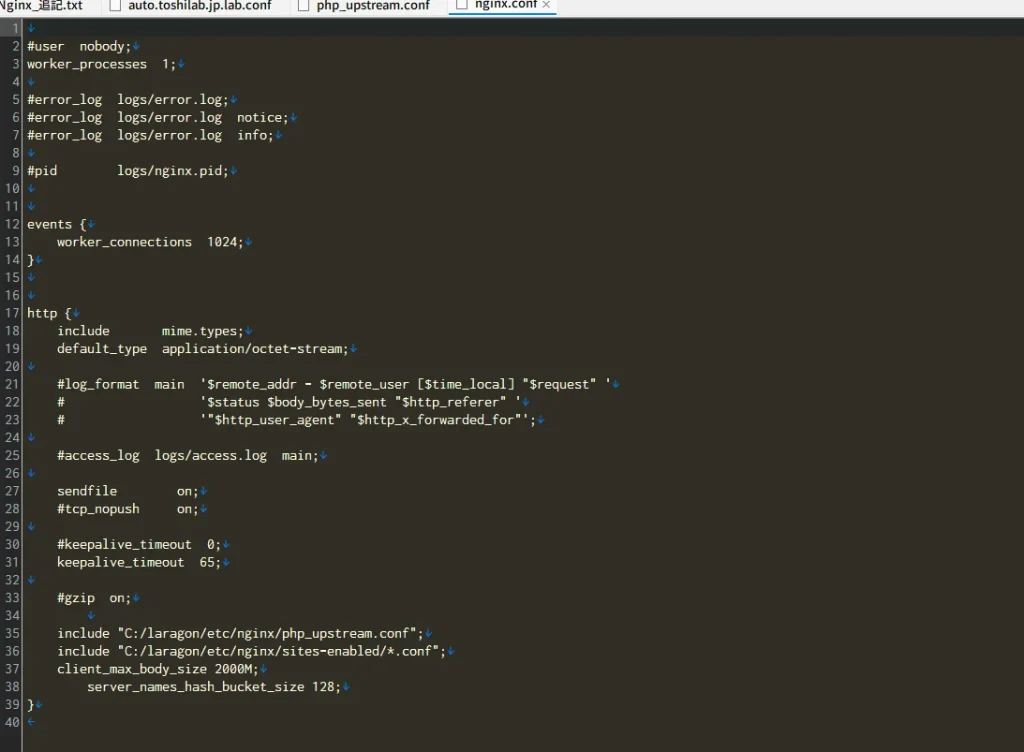Click the '#tcp_nopush on;' line

tap(127, 509)
